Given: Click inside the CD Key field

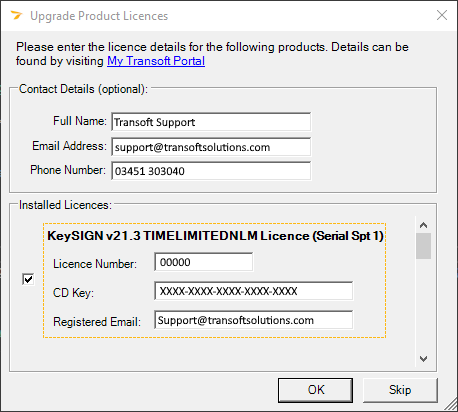Looking at the screenshot, I should tap(253, 291).
